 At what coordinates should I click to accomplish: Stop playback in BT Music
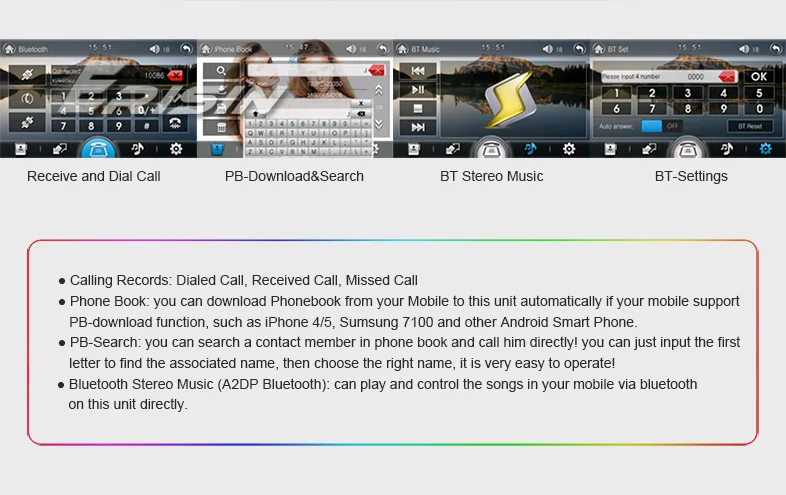[x=418, y=108]
